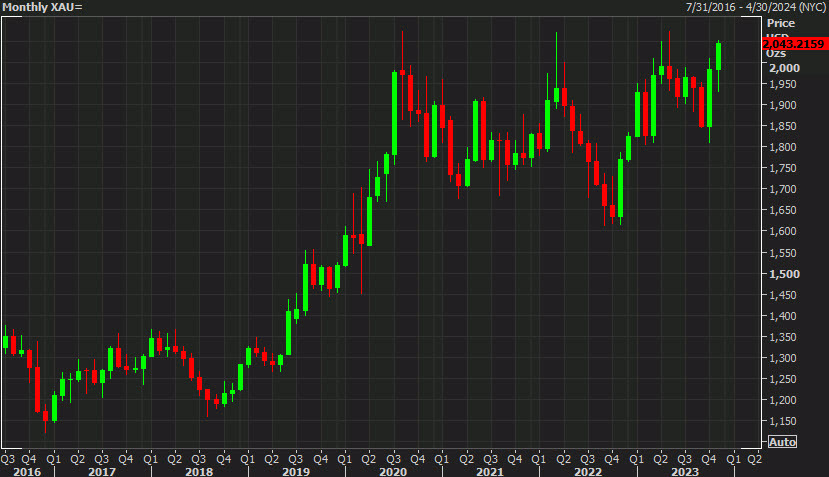829x477 pixels.
Task: Click the 1,300 price axis label
Action: 783,359
